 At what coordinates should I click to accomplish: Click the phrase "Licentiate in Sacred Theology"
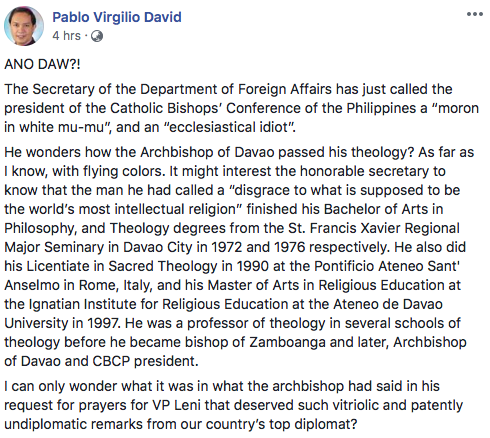point(121,266)
